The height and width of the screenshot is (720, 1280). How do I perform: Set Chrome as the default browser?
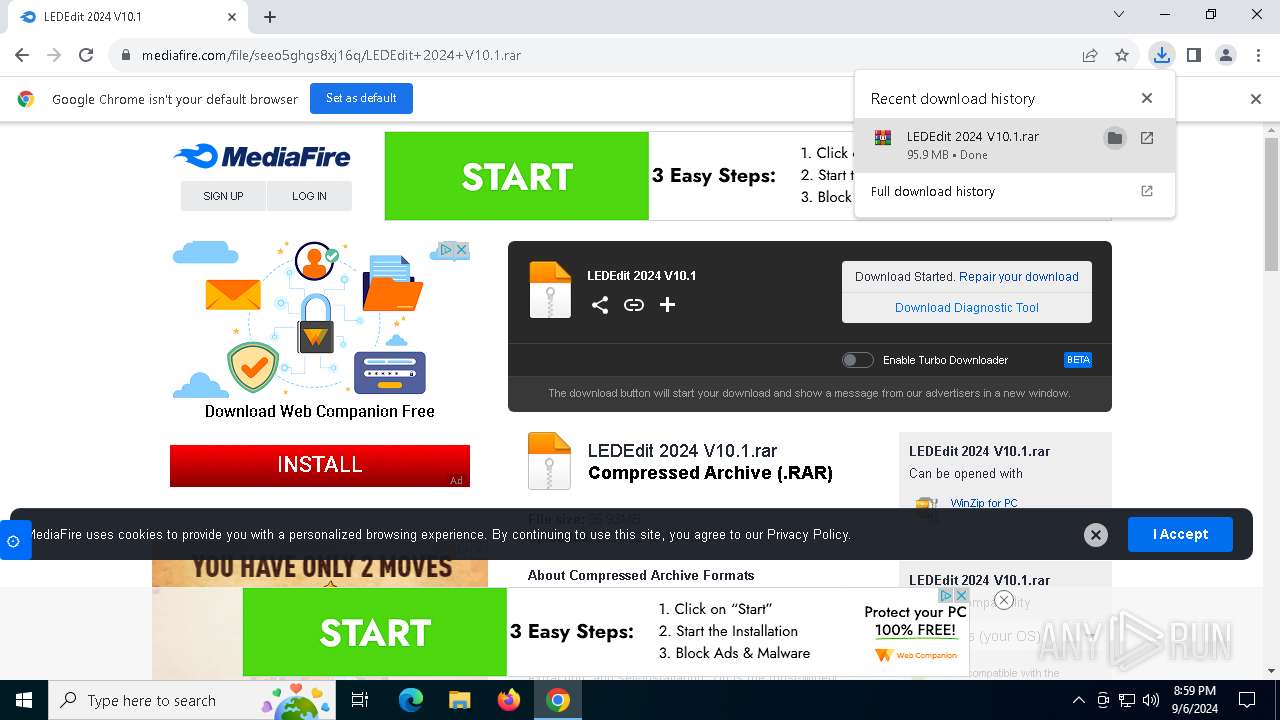(361, 98)
